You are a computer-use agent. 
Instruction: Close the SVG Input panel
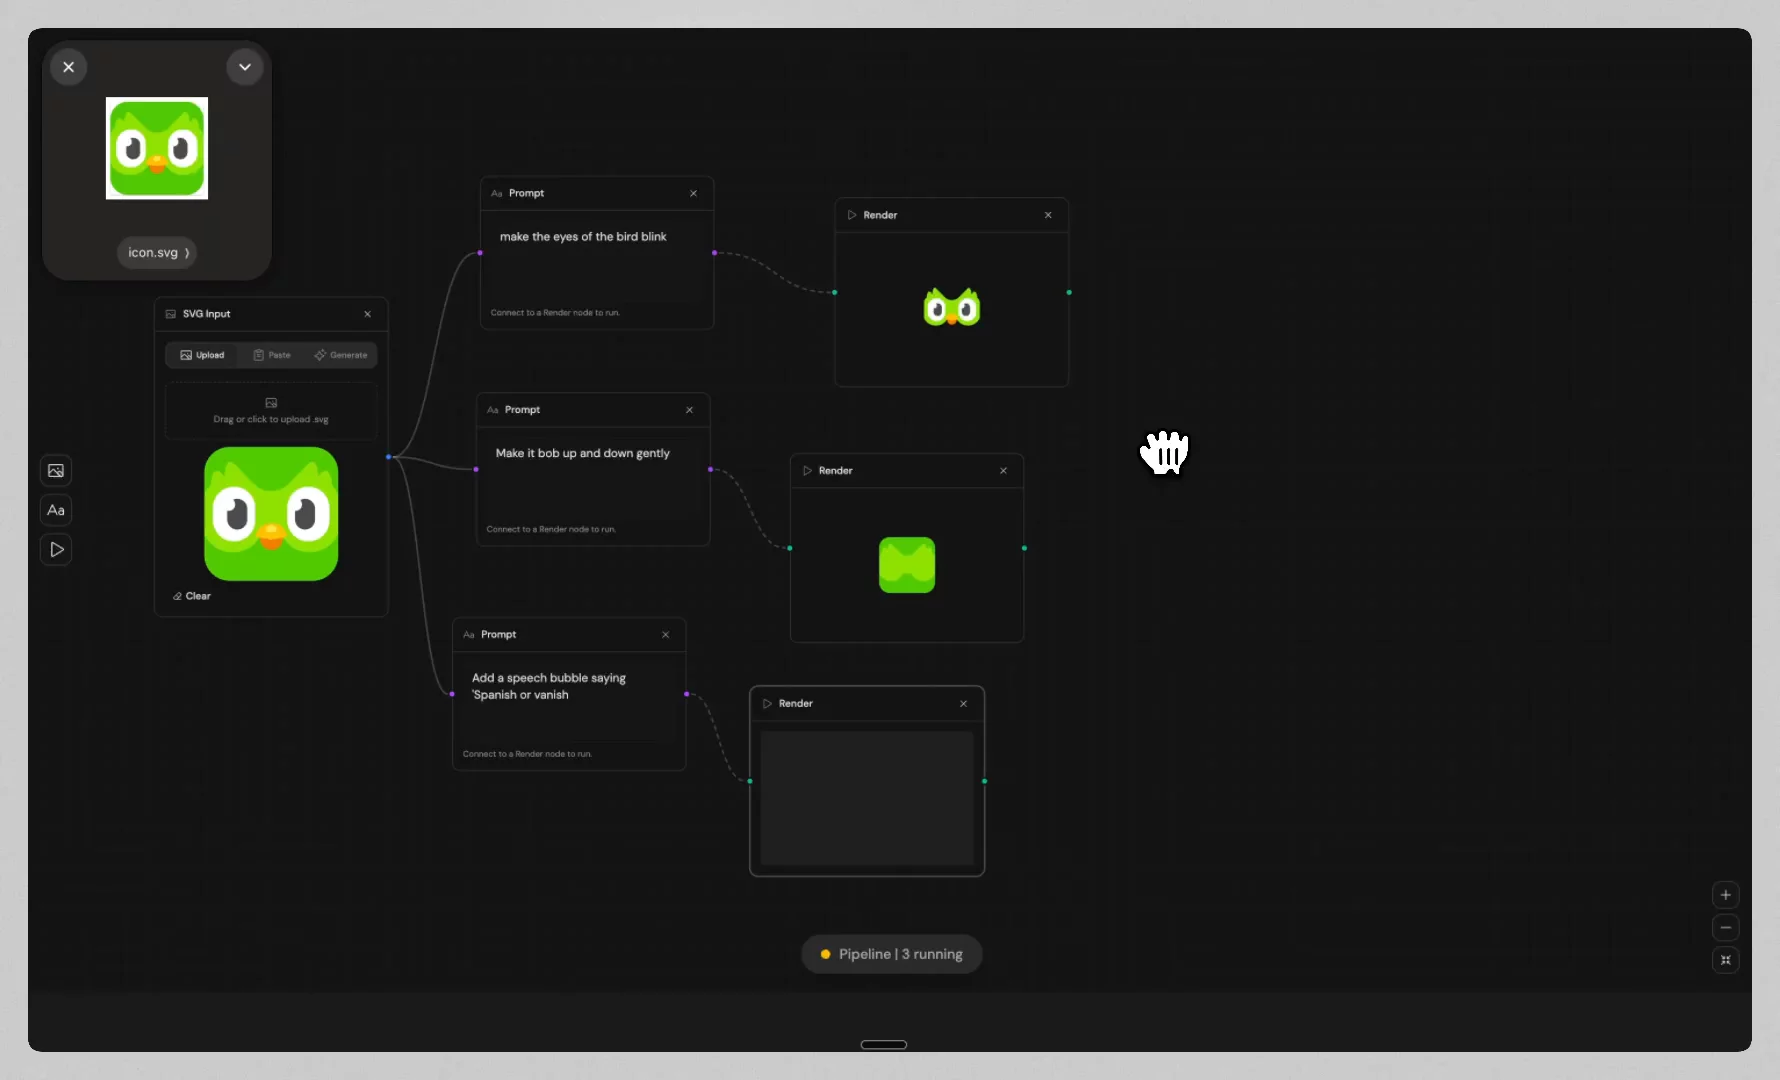367,314
